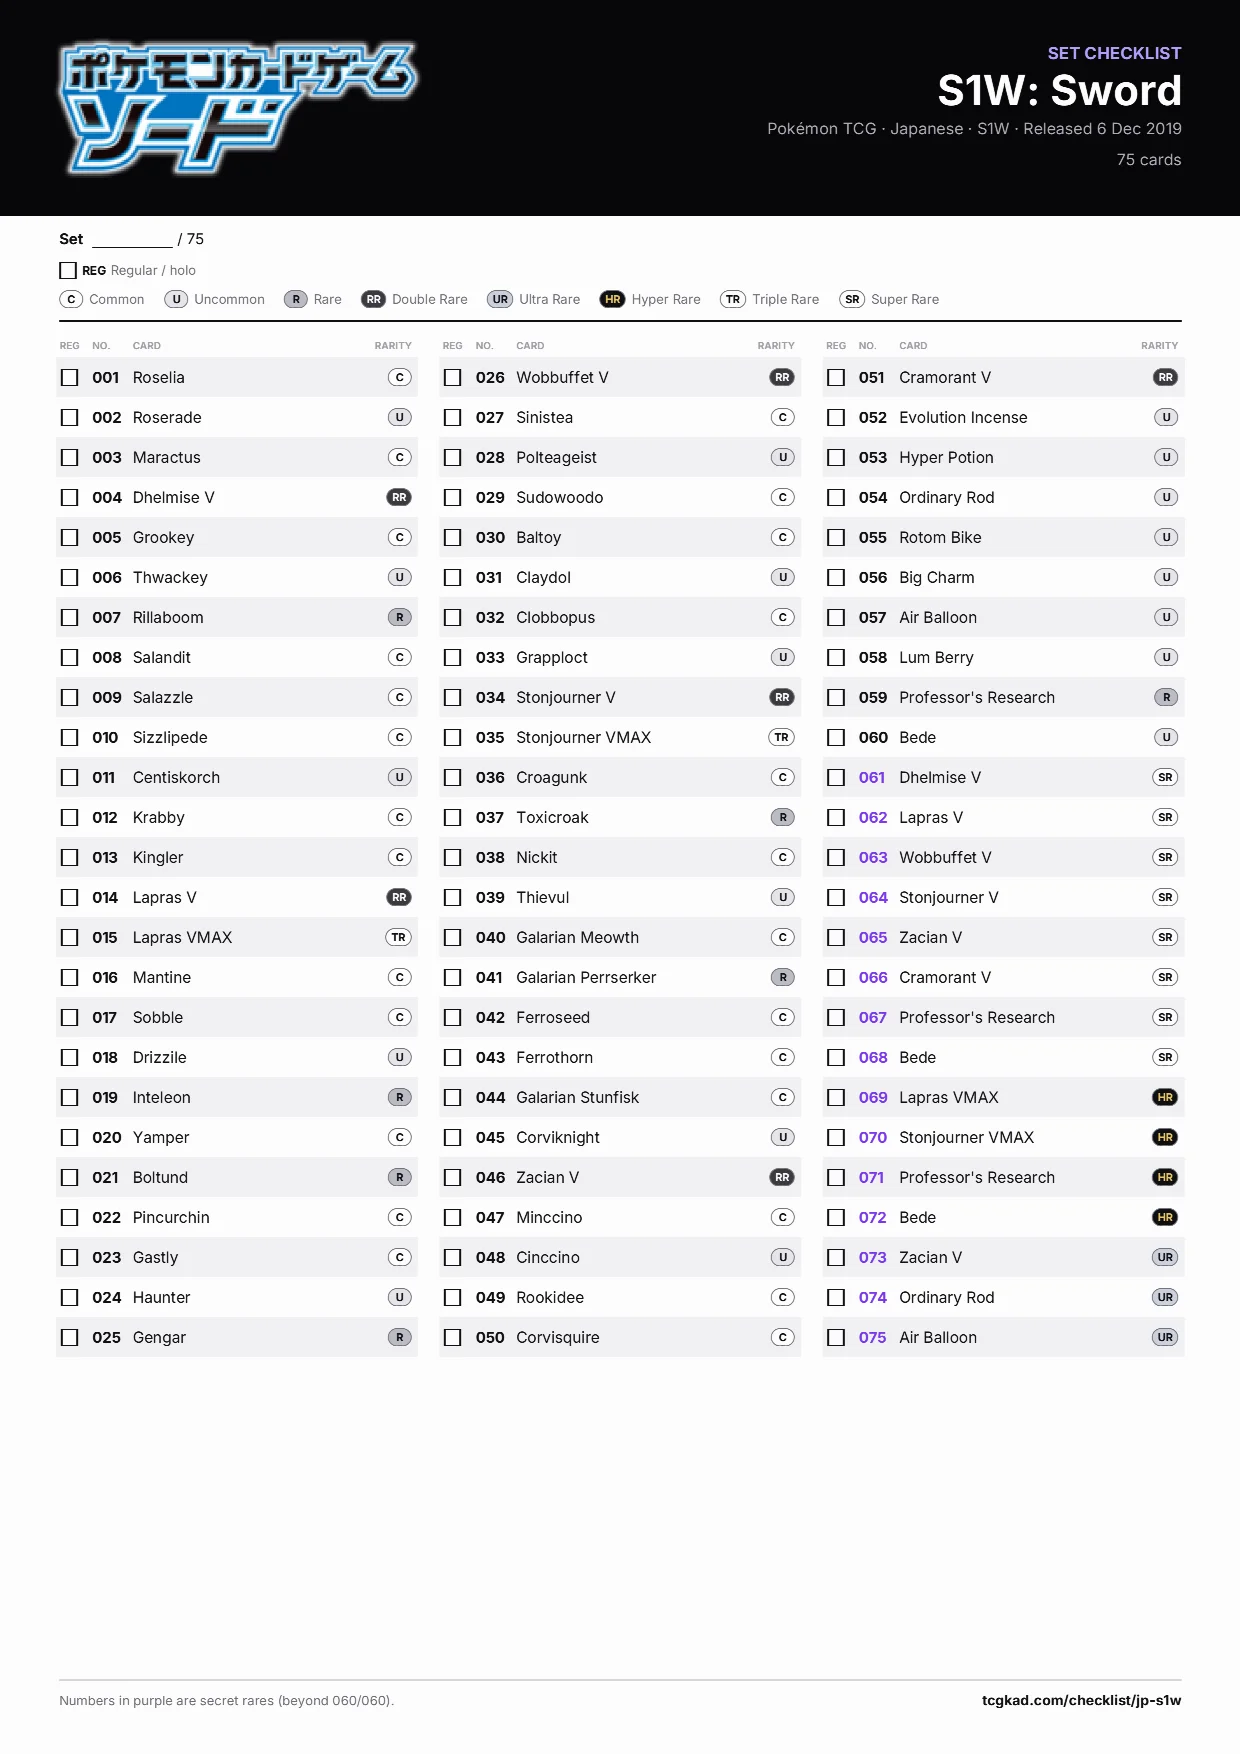Click the Double Rare RR legend badge
The height and width of the screenshot is (1754, 1240).
(x=374, y=299)
